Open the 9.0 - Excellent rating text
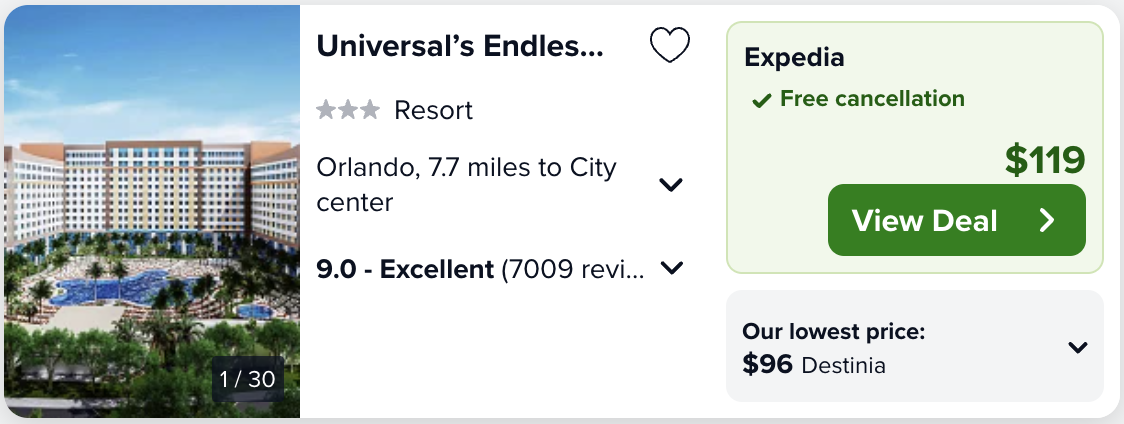The image size is (1124, 424). [405, 269]
